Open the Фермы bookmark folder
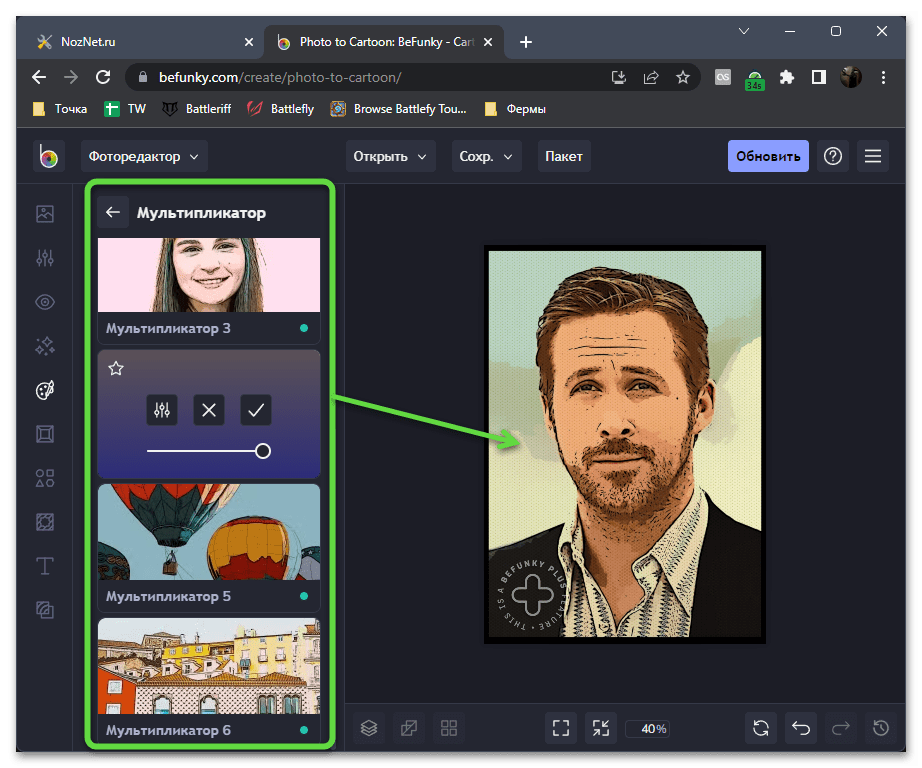Image resolution: width=922 pixels, height=768 pixels. (516, 109)
